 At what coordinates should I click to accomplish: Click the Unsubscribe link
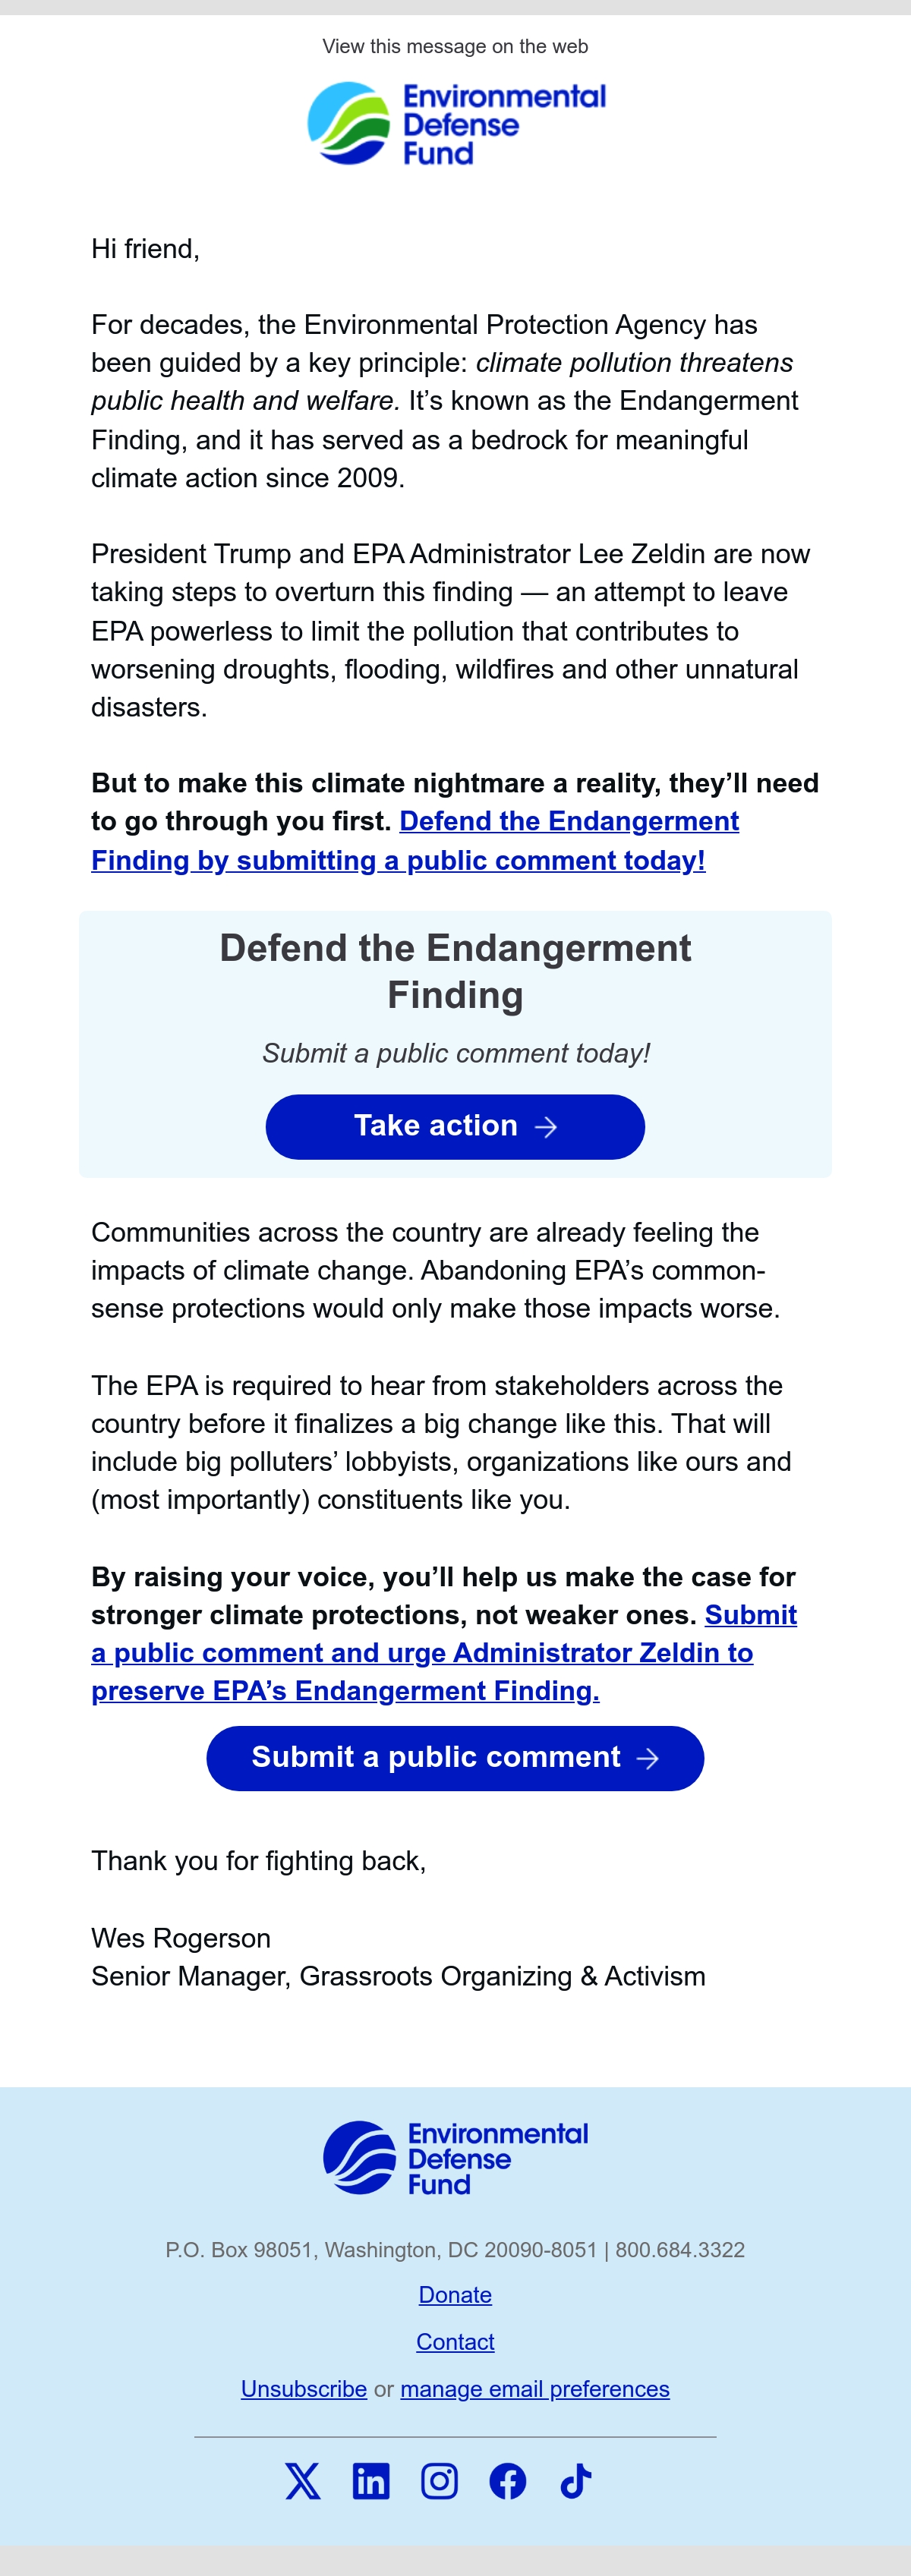[x=304, y=2388]
